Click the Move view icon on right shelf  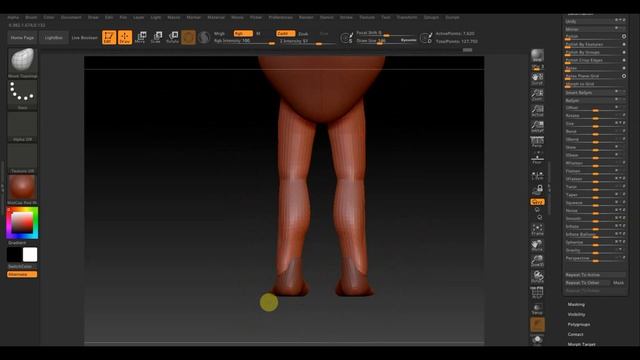(537, 246)
